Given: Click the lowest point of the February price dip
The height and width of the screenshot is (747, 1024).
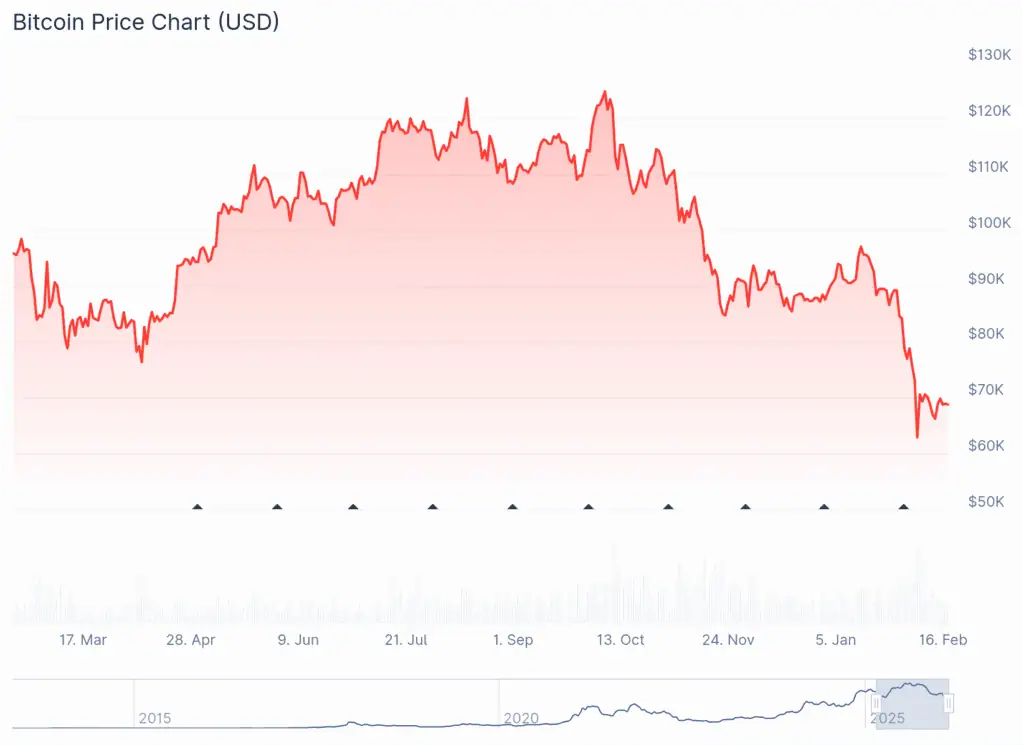Looking at the screenshot, I should coord(917,437).
